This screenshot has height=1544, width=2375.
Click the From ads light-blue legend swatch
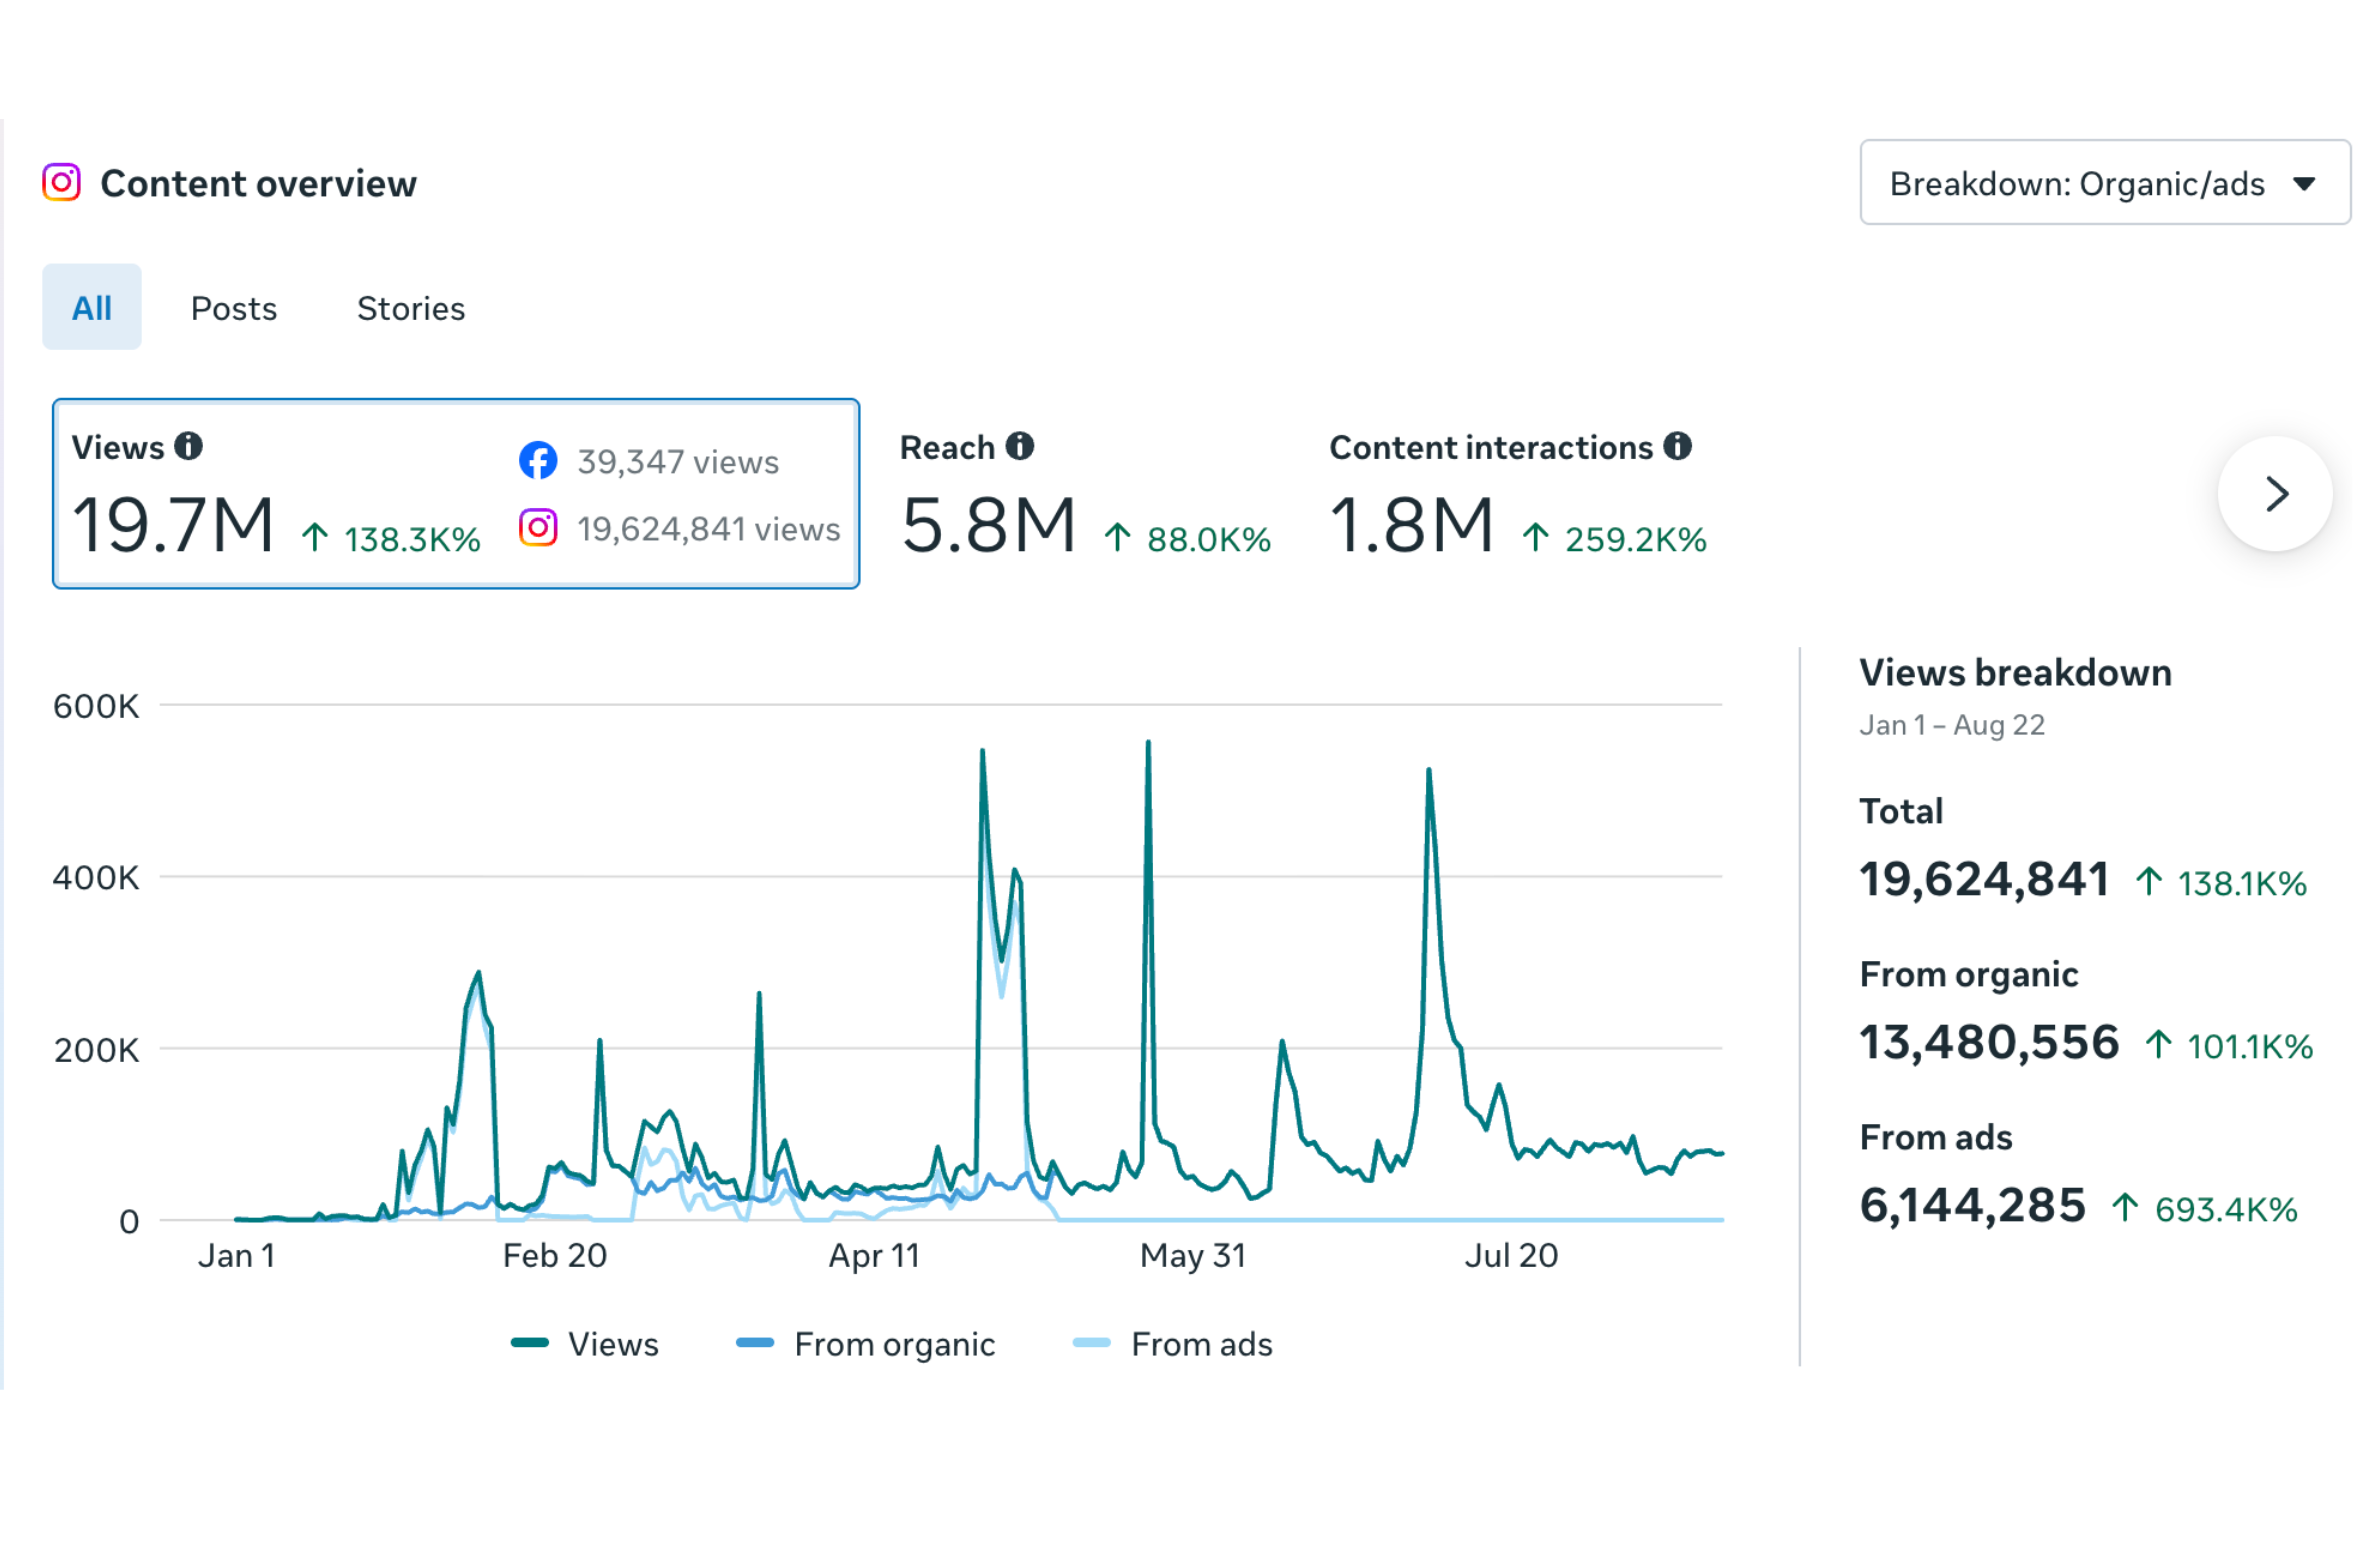pos(1092,1343)
